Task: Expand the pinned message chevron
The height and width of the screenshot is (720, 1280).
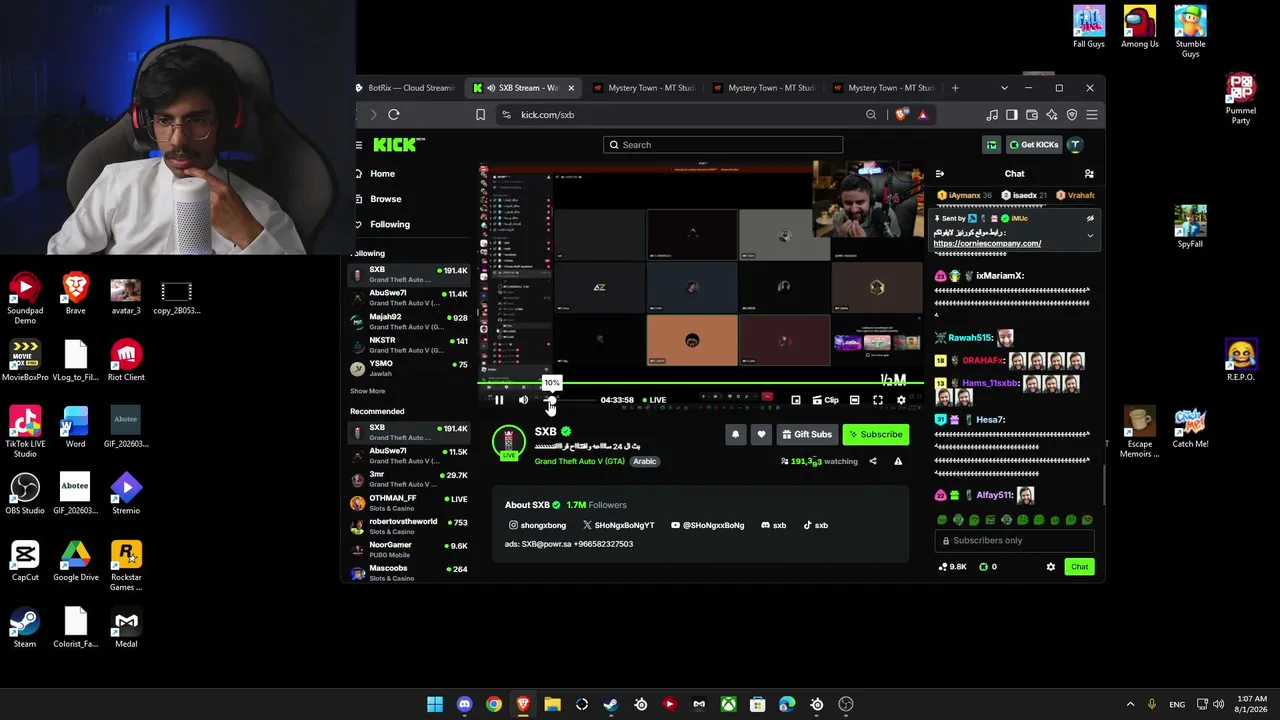Action: (x=1090, y=236)
